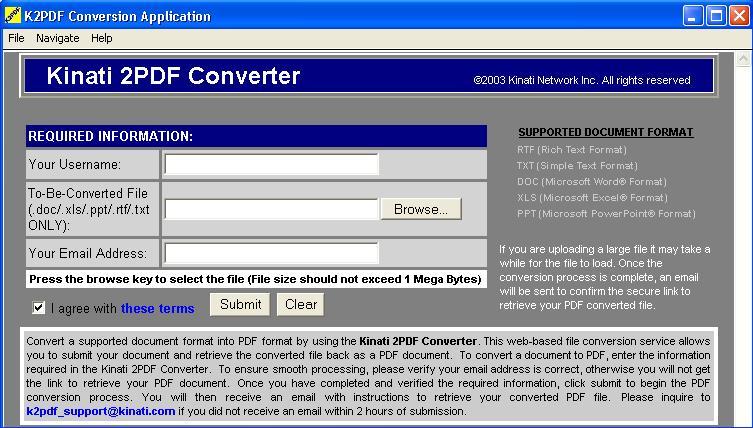
Task: Click the scrollbar up arrow
Action: (x=743, y=60)
